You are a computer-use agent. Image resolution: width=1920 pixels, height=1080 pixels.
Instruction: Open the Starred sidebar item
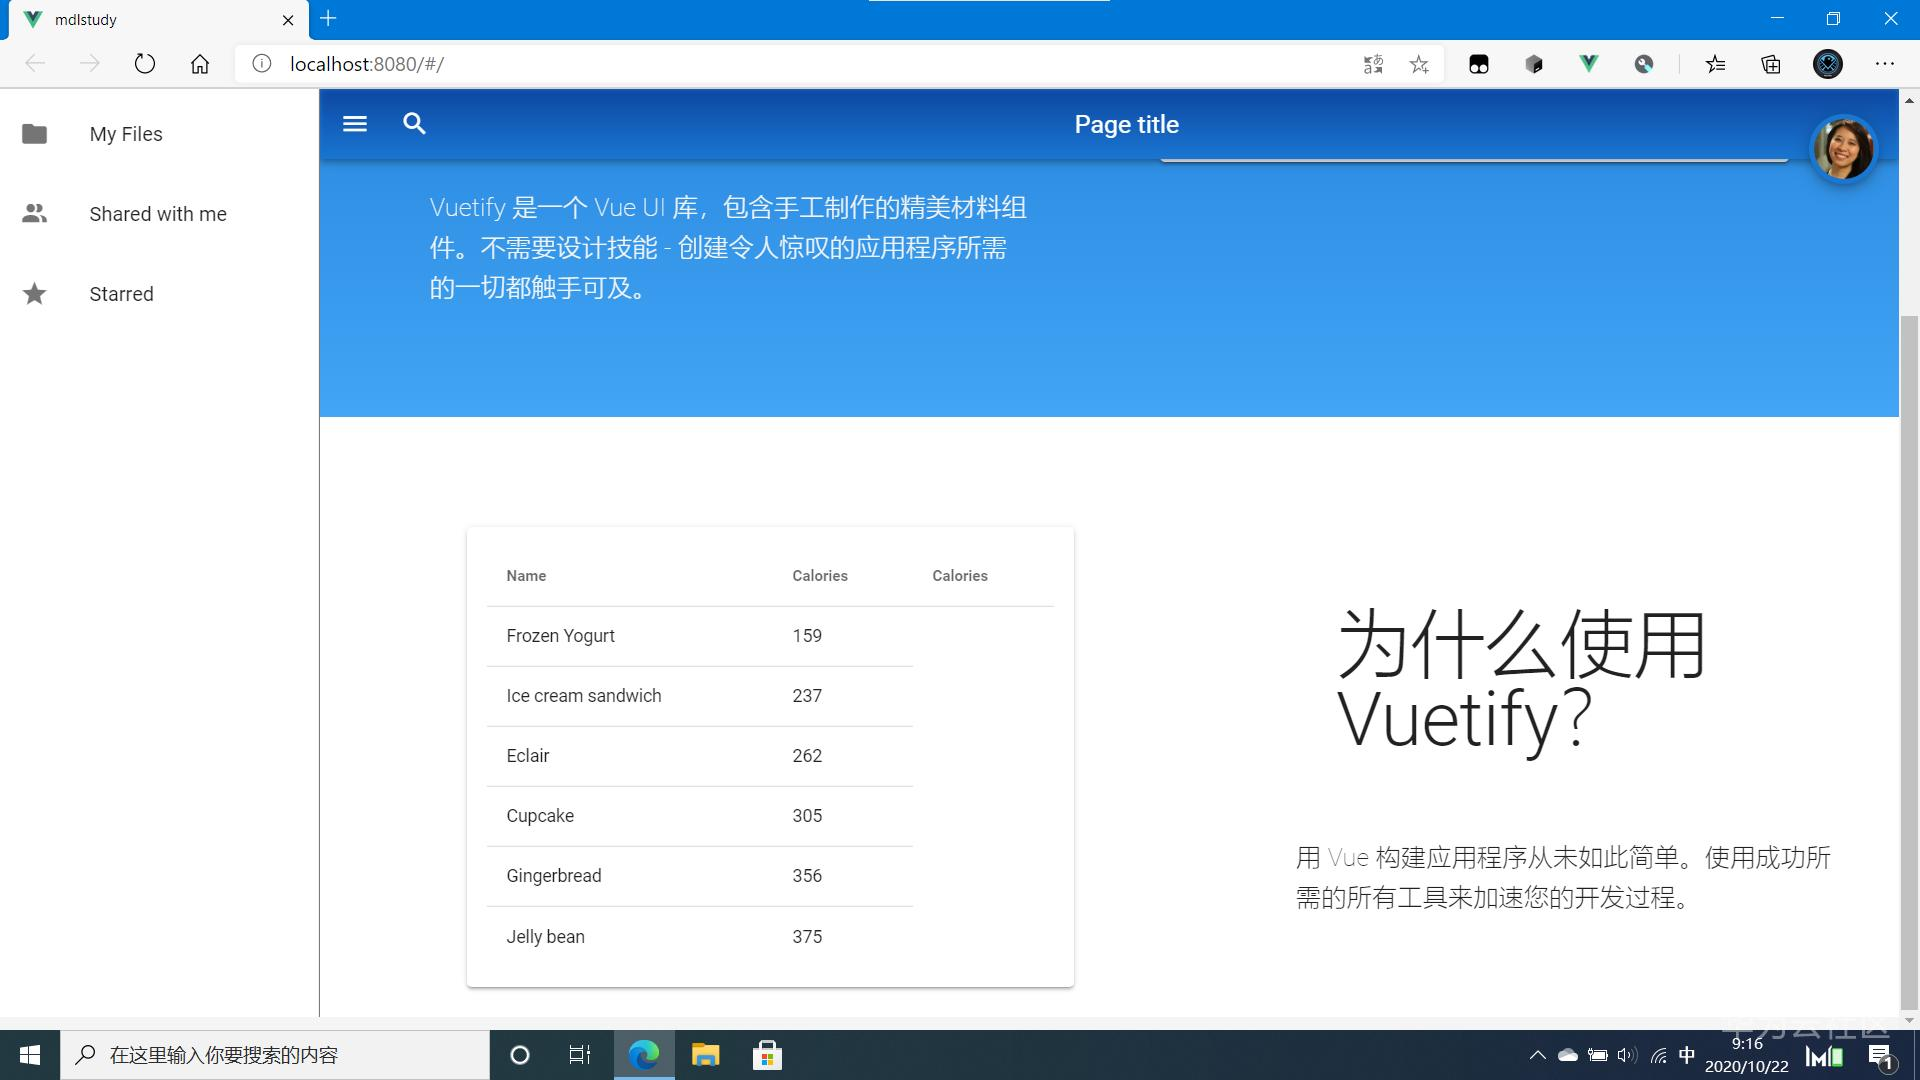pyautogui.click(x=121, y=294)
